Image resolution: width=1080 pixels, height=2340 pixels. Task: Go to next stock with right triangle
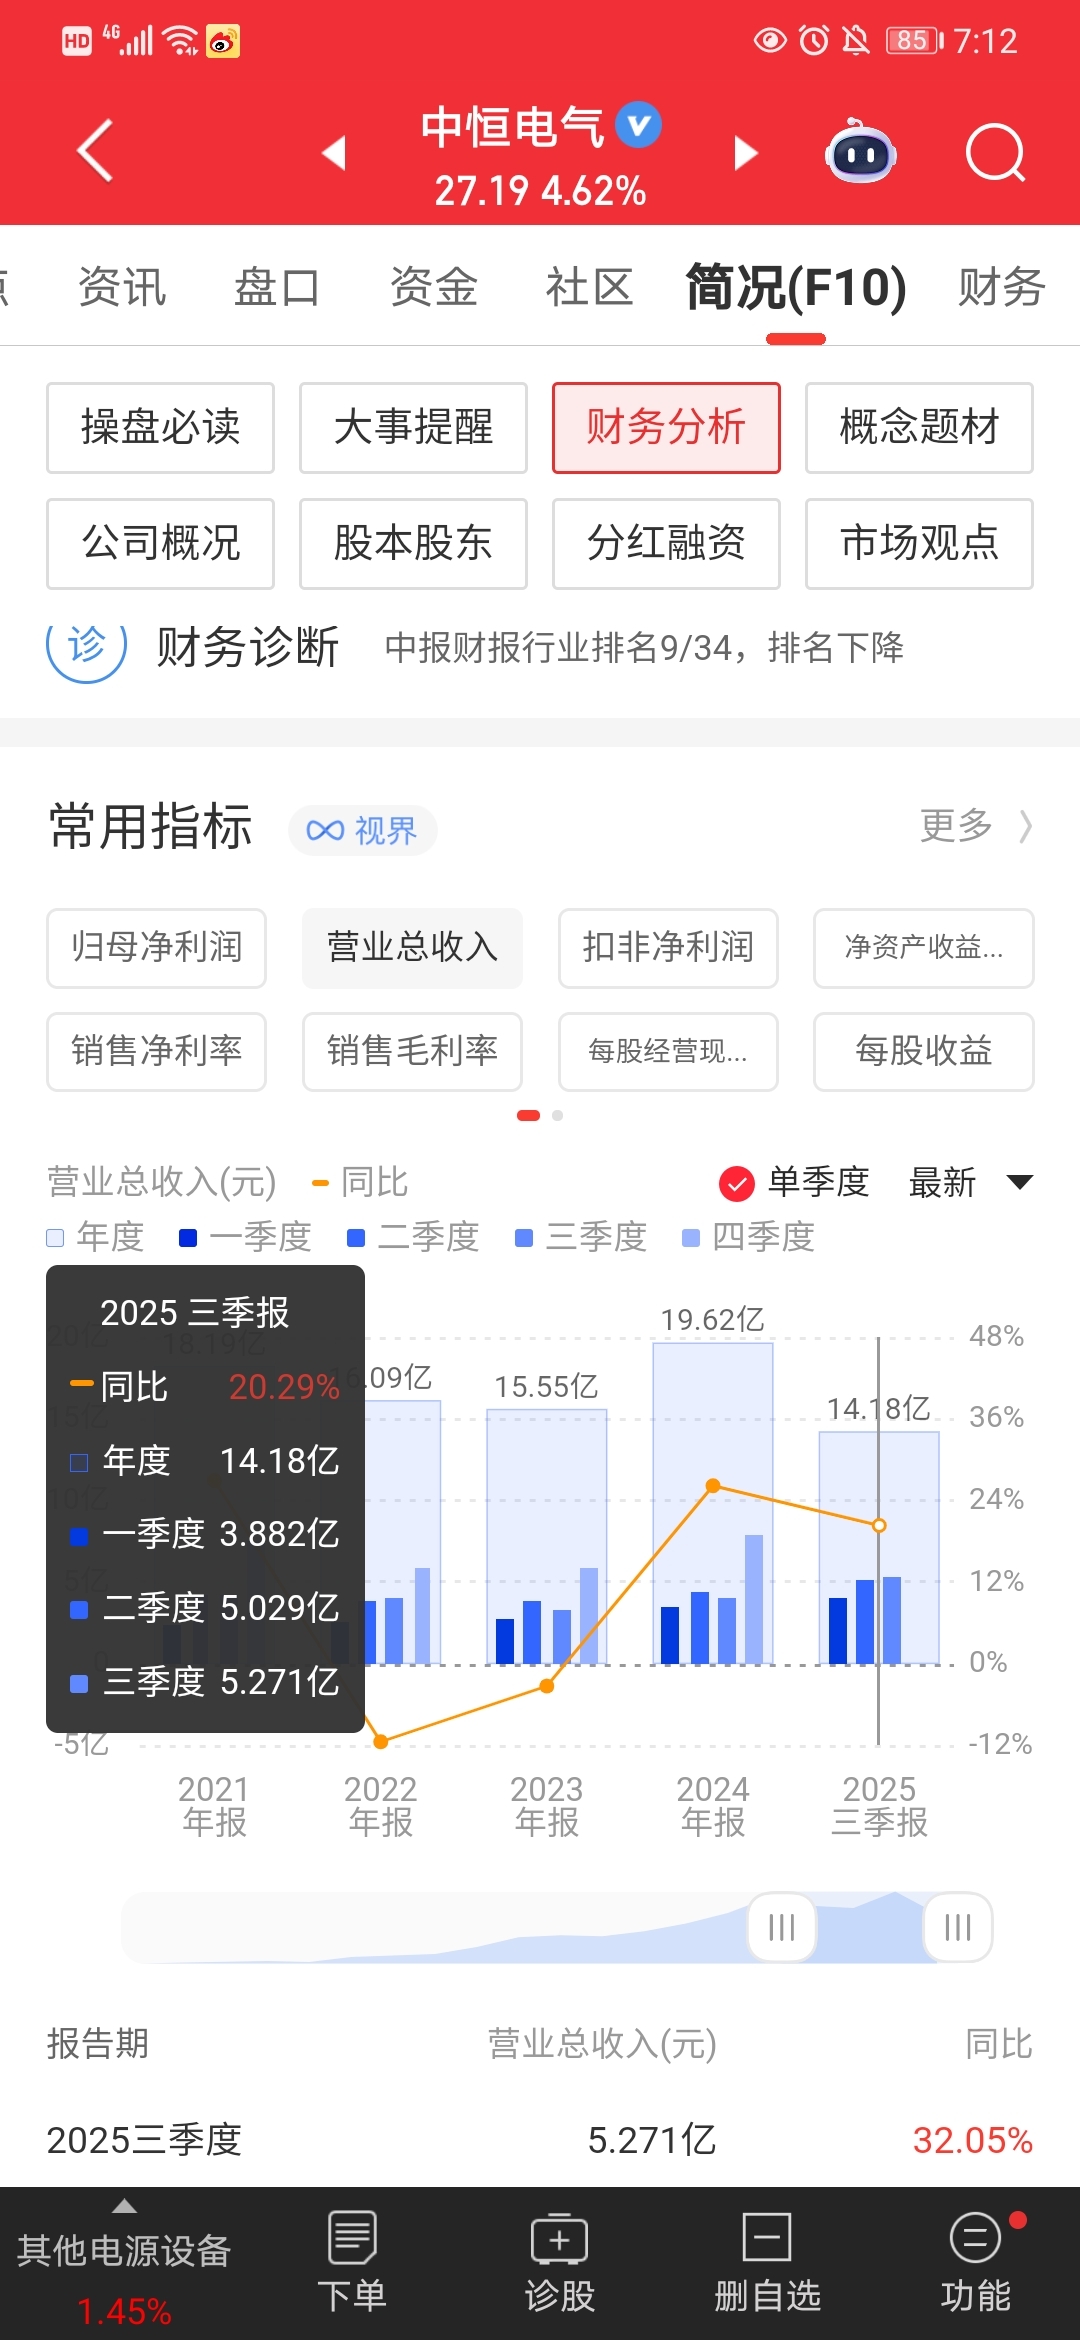[x=746, y=153]
